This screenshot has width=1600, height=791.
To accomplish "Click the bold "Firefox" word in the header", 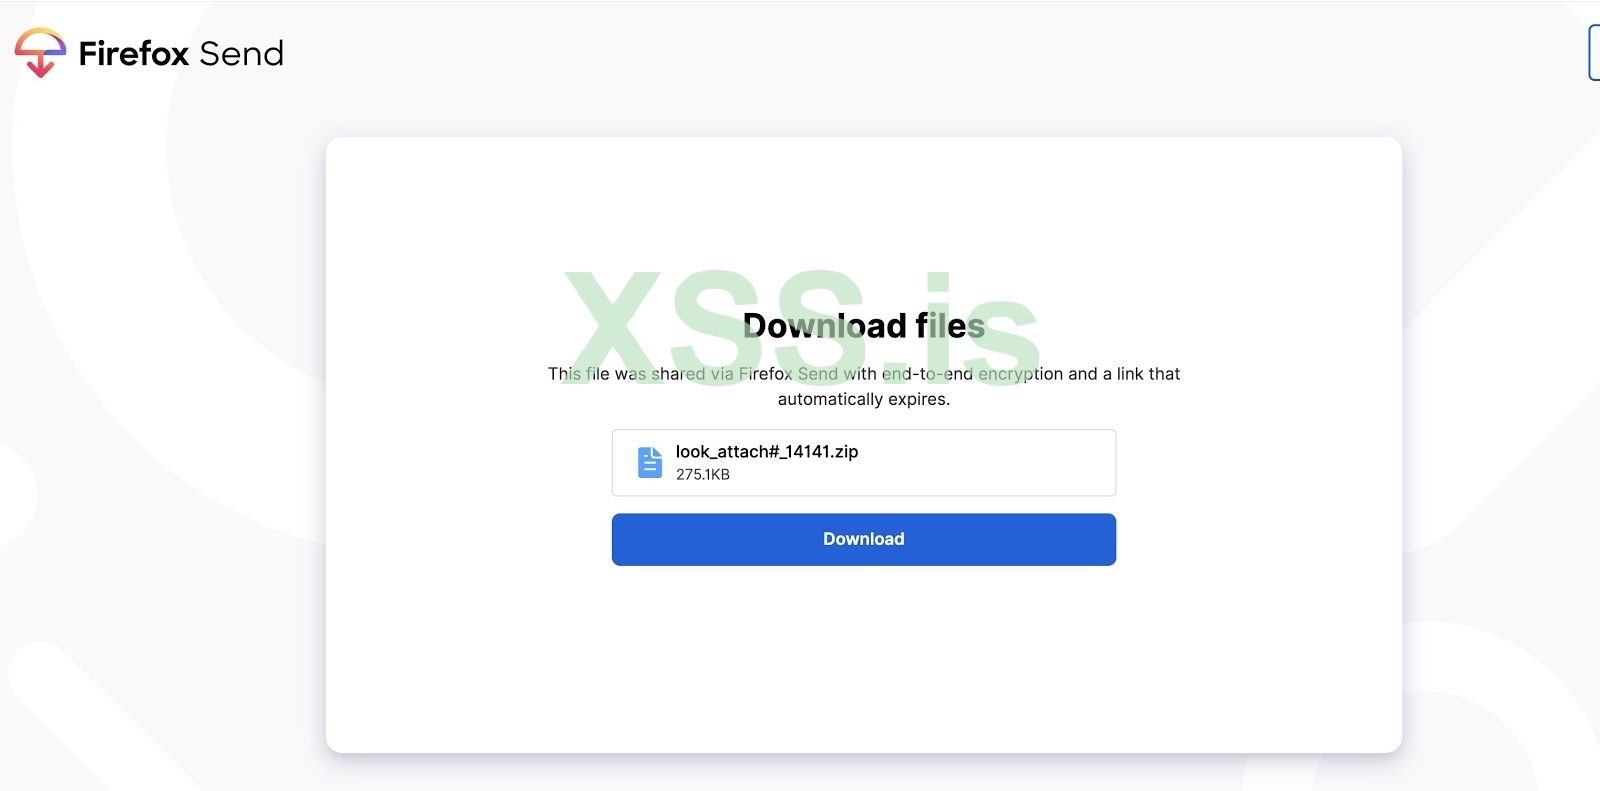I will point(134,53).
